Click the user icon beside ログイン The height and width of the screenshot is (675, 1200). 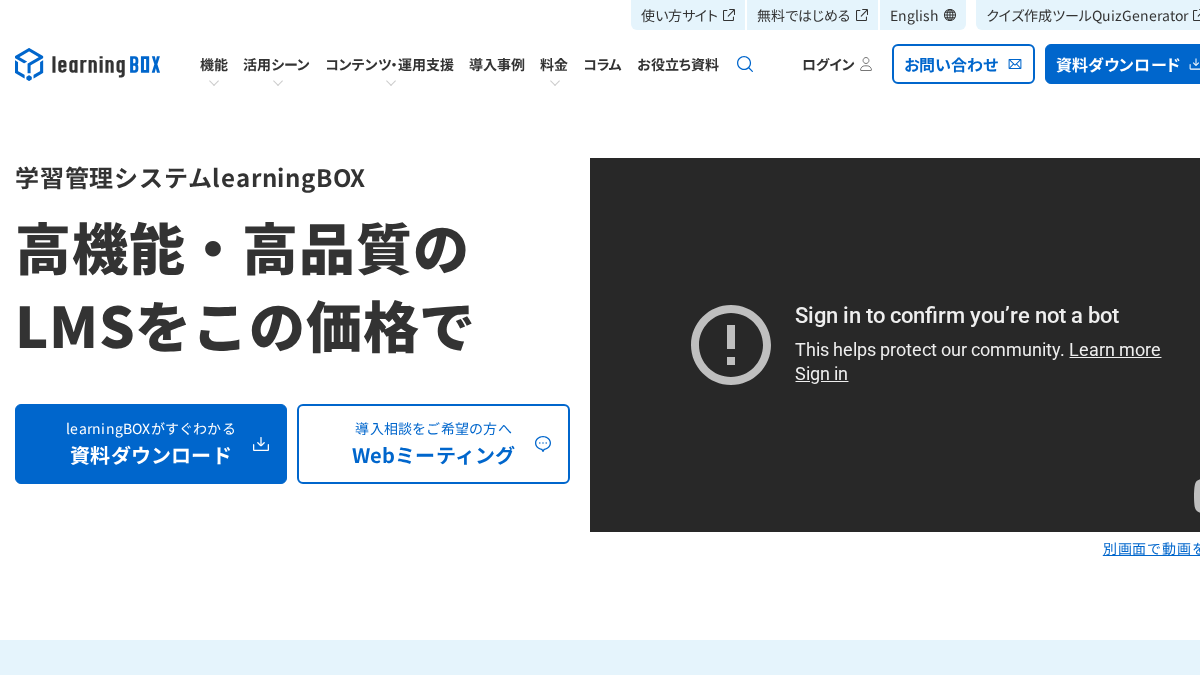click(866, 64)
